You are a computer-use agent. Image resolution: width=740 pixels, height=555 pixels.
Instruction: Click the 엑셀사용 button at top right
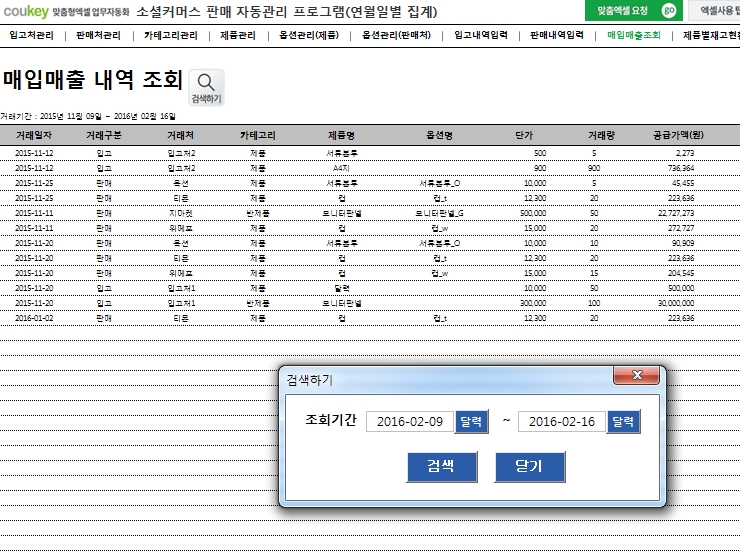coord(714,10)
